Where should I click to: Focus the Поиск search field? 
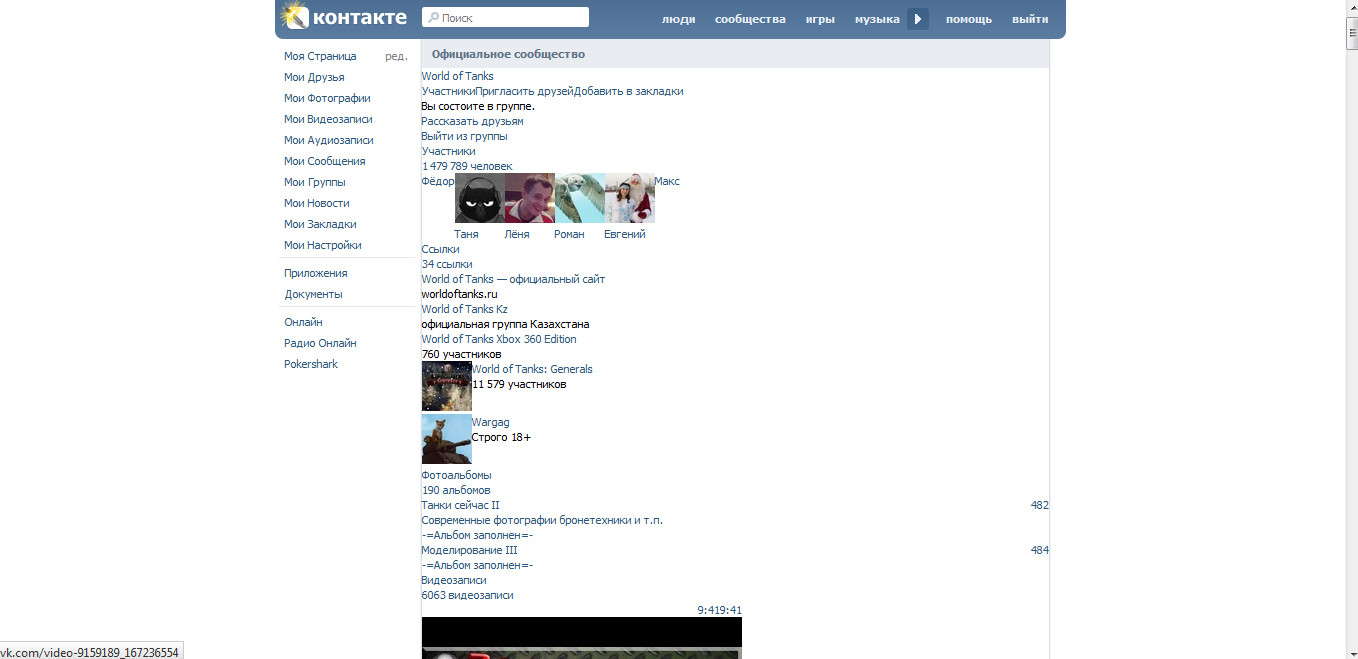pos(505,17)
